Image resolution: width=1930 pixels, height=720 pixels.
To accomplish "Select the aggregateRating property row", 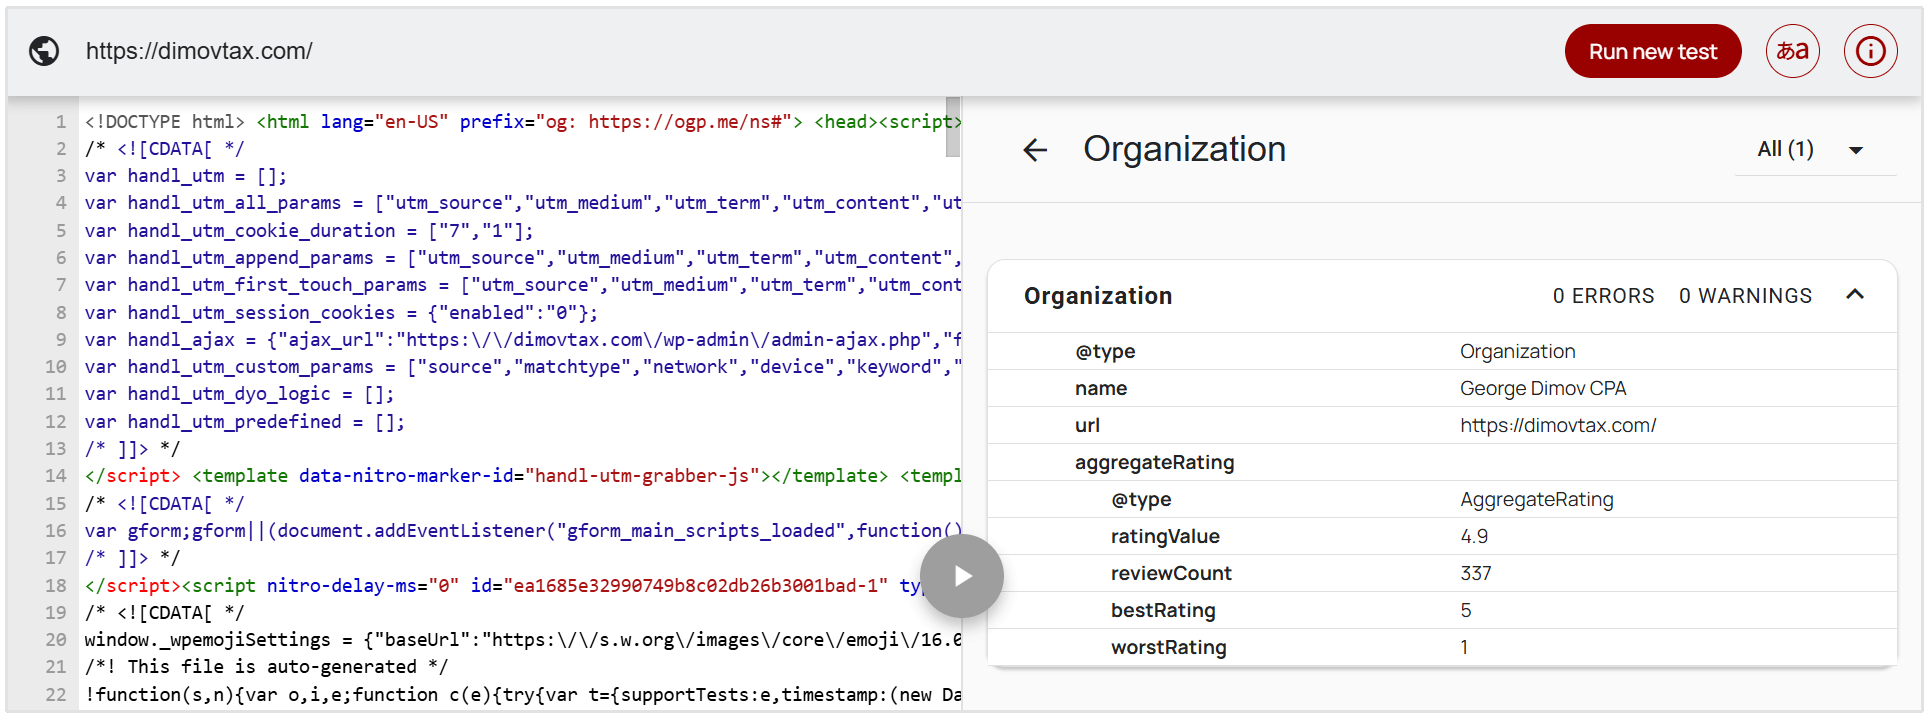I will coord(1154,462).
